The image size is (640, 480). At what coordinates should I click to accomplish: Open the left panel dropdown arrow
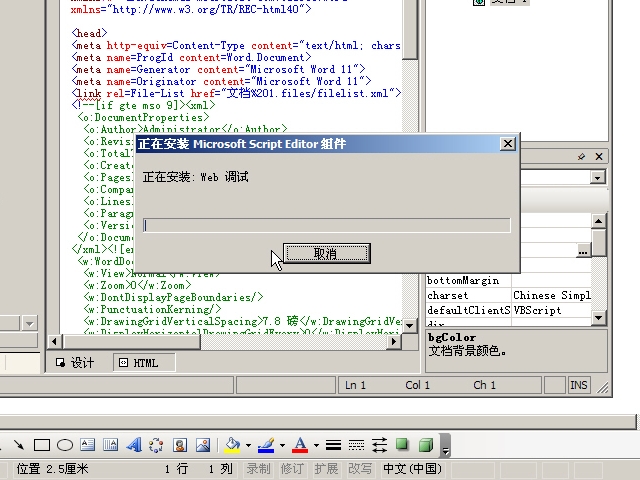[x=29, y=324]
